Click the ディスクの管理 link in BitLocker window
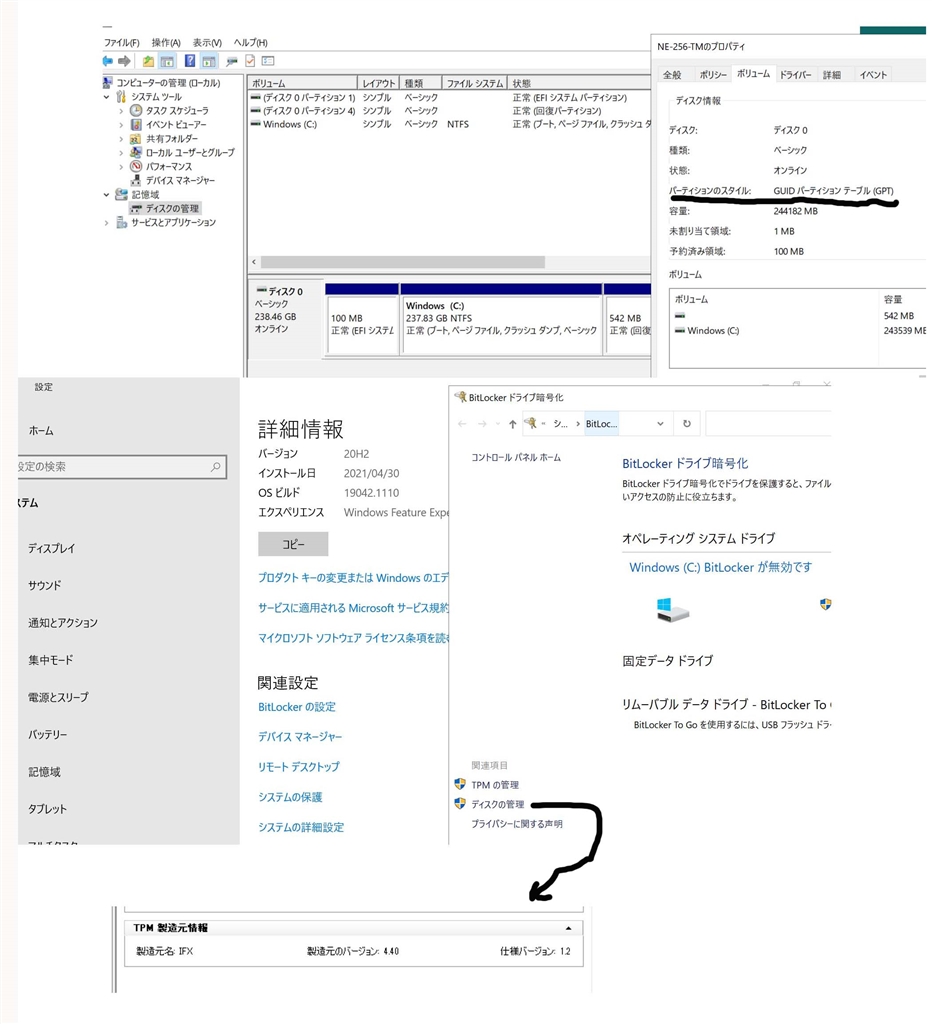The image size is (932, 1024). coord(498,804)
